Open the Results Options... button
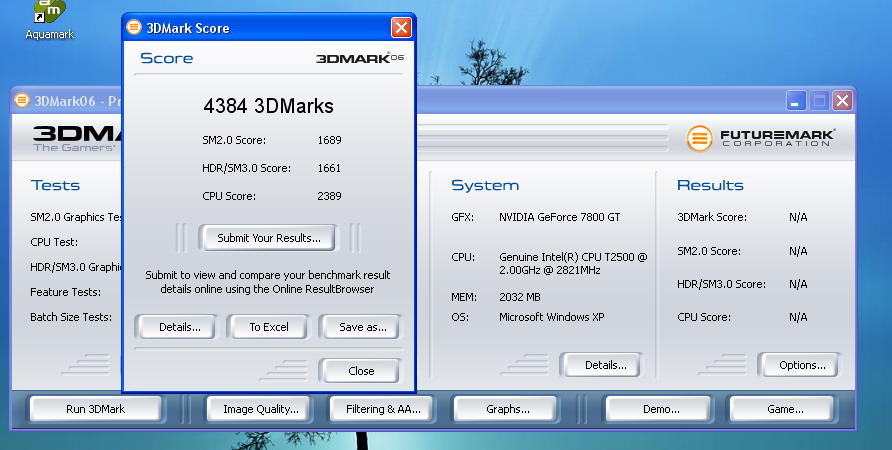The width and height of the screenshot is (892, 450). (x=802, y=365)
